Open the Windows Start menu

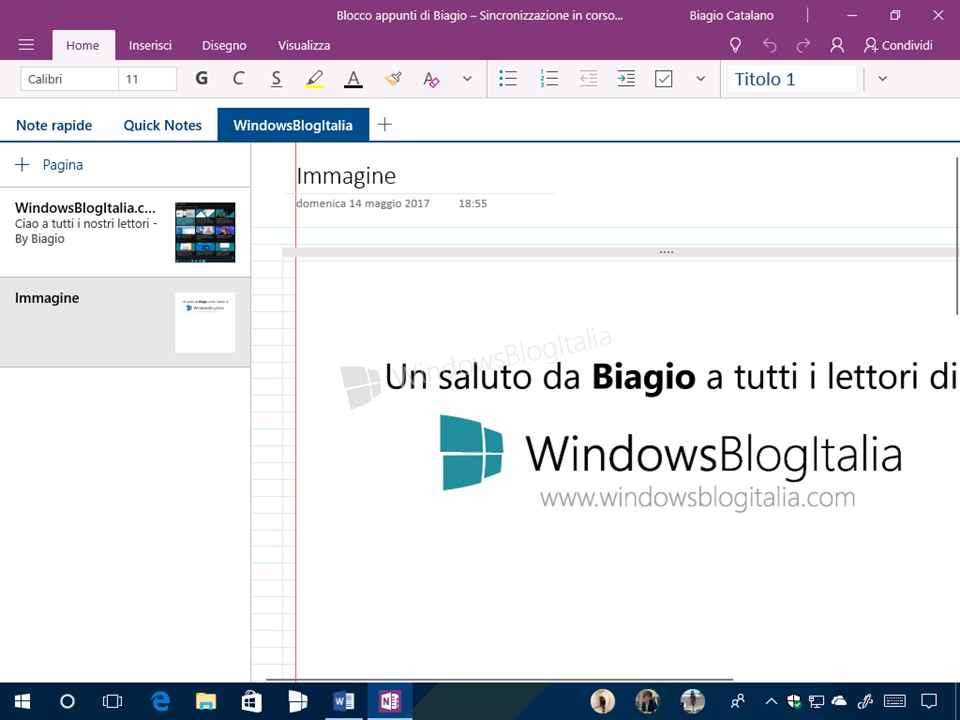click(23, 701)
